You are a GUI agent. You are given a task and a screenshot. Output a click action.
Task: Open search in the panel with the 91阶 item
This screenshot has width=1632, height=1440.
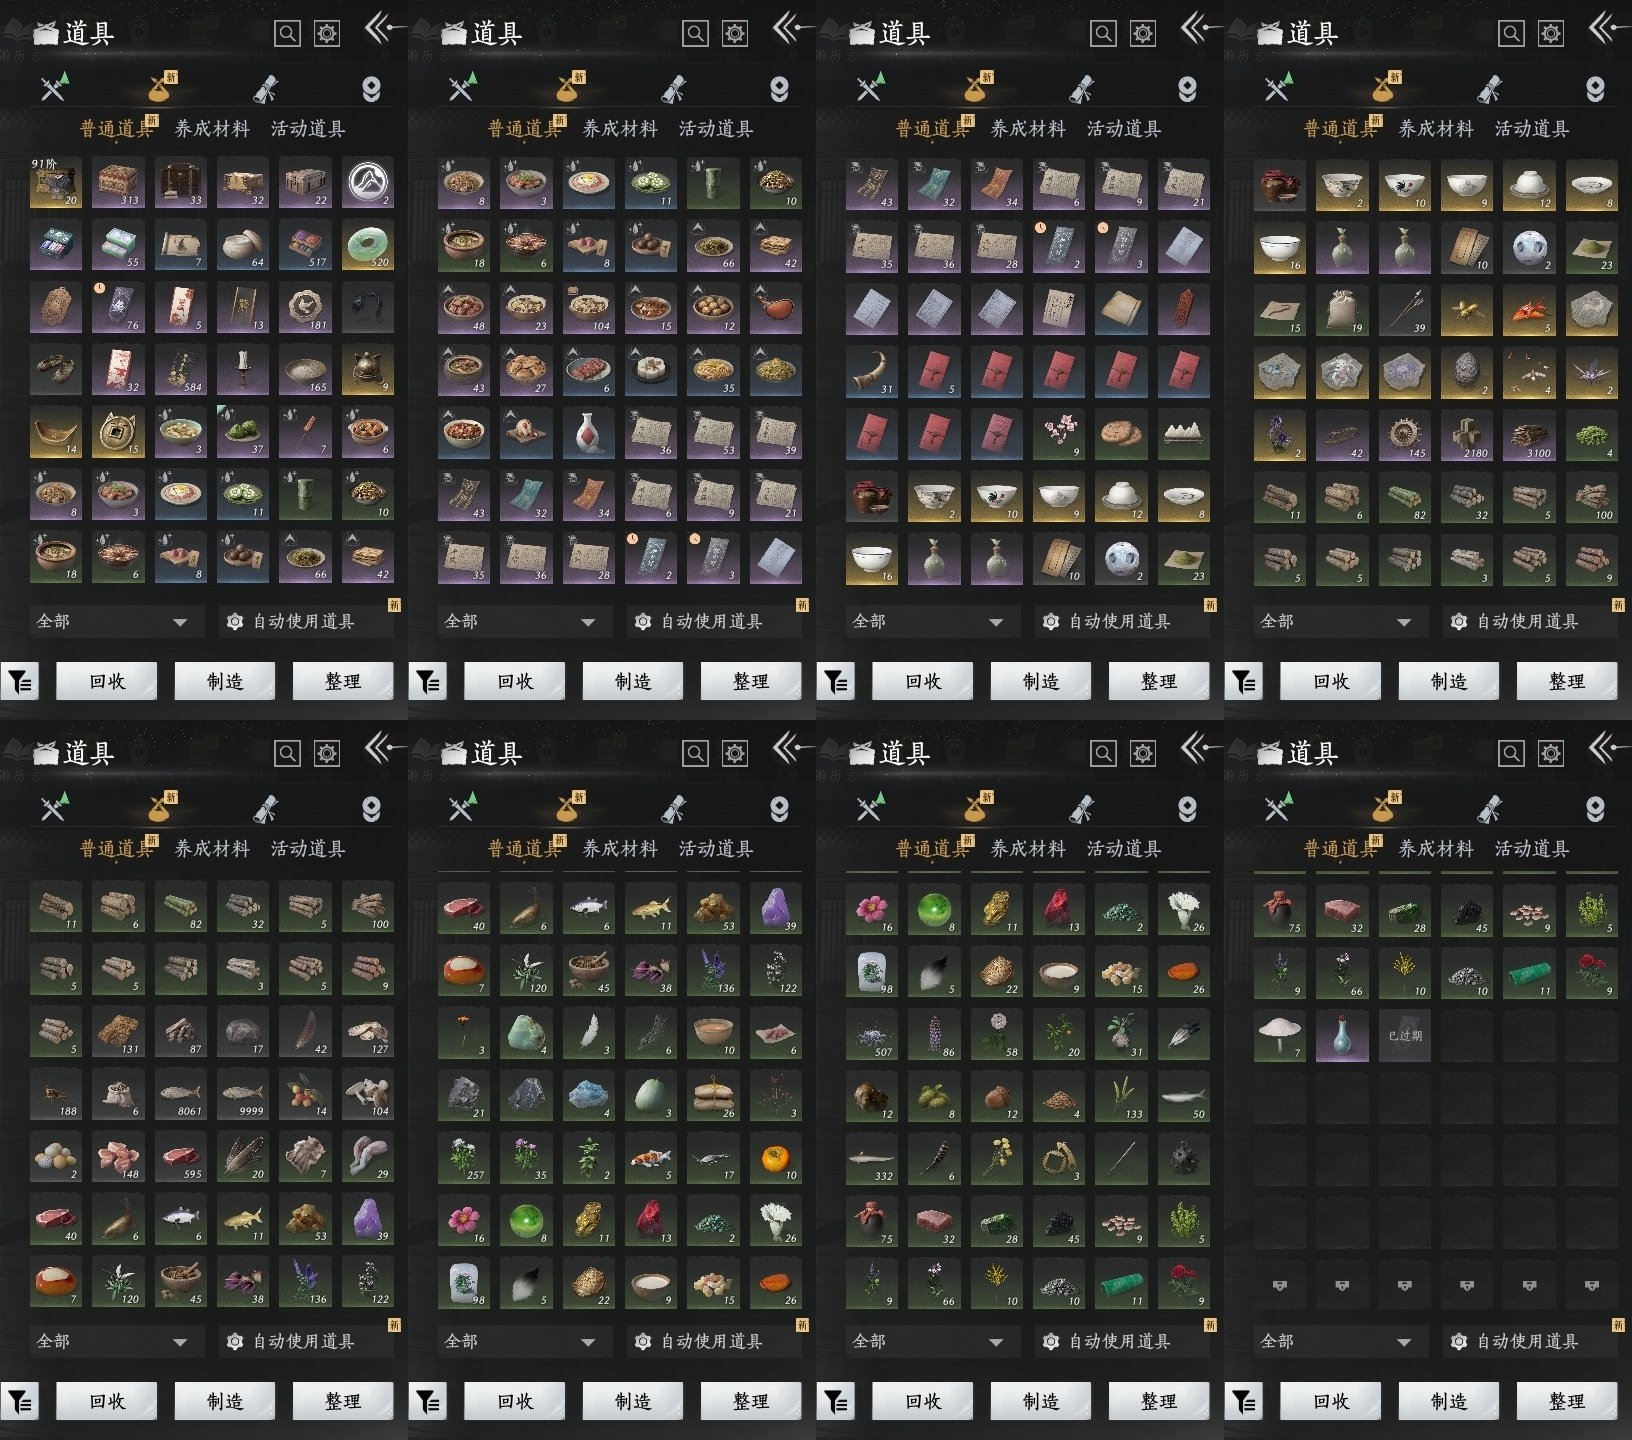tap(287, 34)
